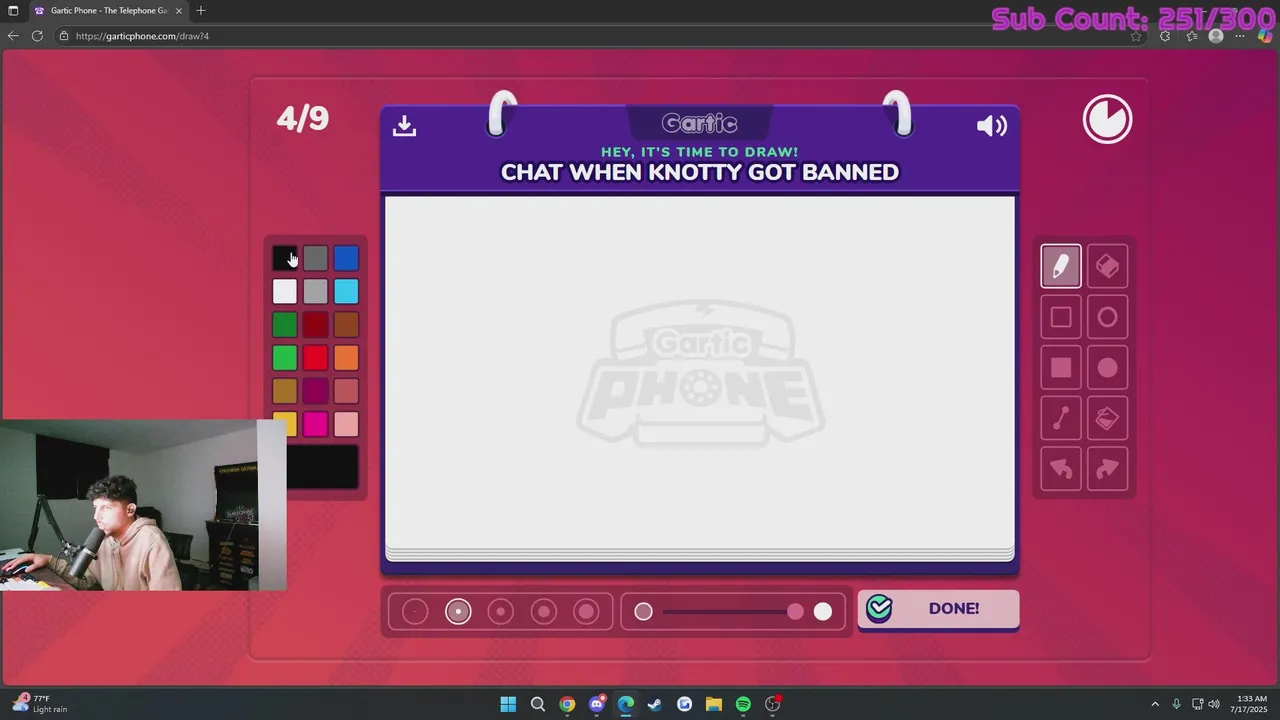The width and height of the screenshot is (1280, 720).
Task: Choose the filled rectangle shape tool
Action: (1061, 368)
